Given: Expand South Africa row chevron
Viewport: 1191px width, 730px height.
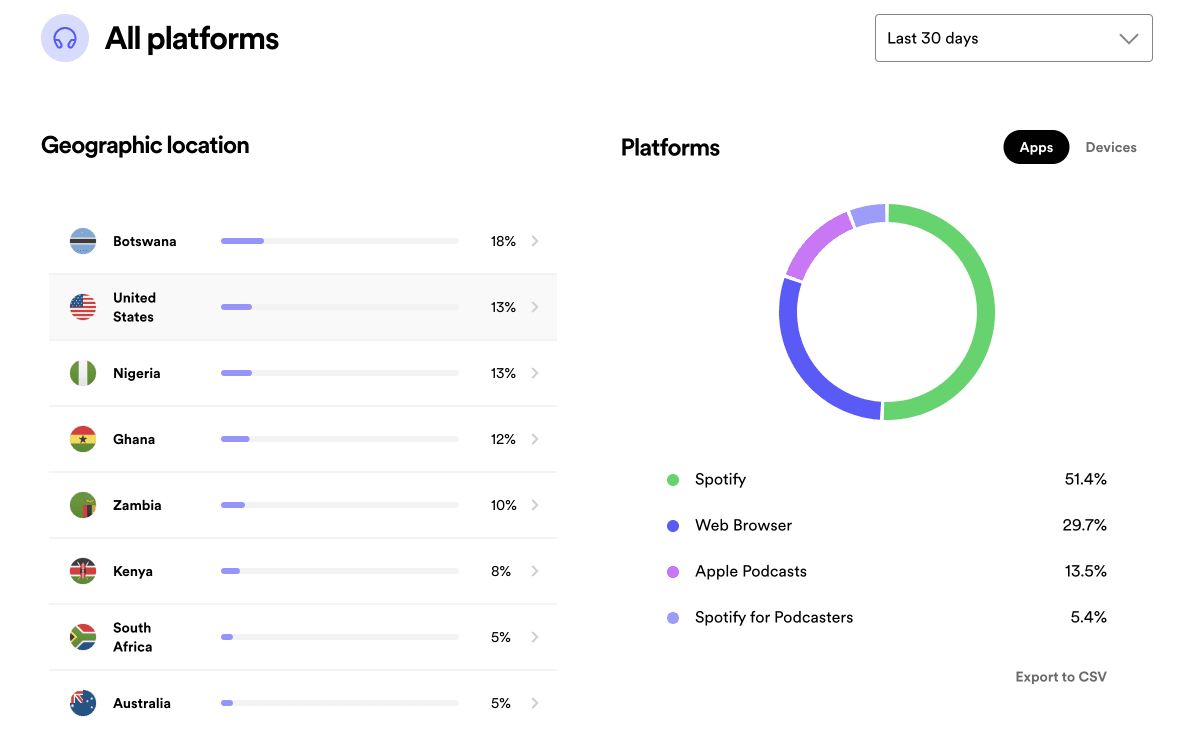Looking at the screenshot, I should tap(535, 637).
